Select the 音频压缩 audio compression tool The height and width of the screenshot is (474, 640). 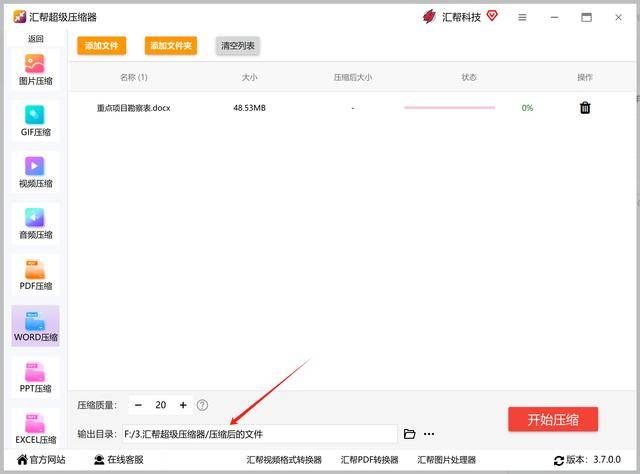pos(36,223)
